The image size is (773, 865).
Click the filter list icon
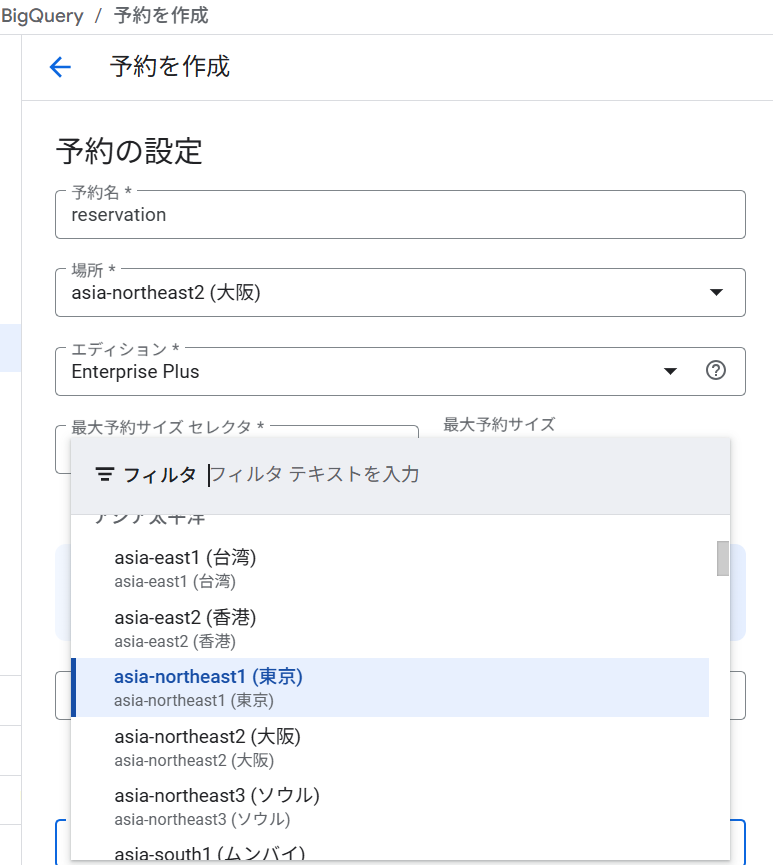coord(105,474)
